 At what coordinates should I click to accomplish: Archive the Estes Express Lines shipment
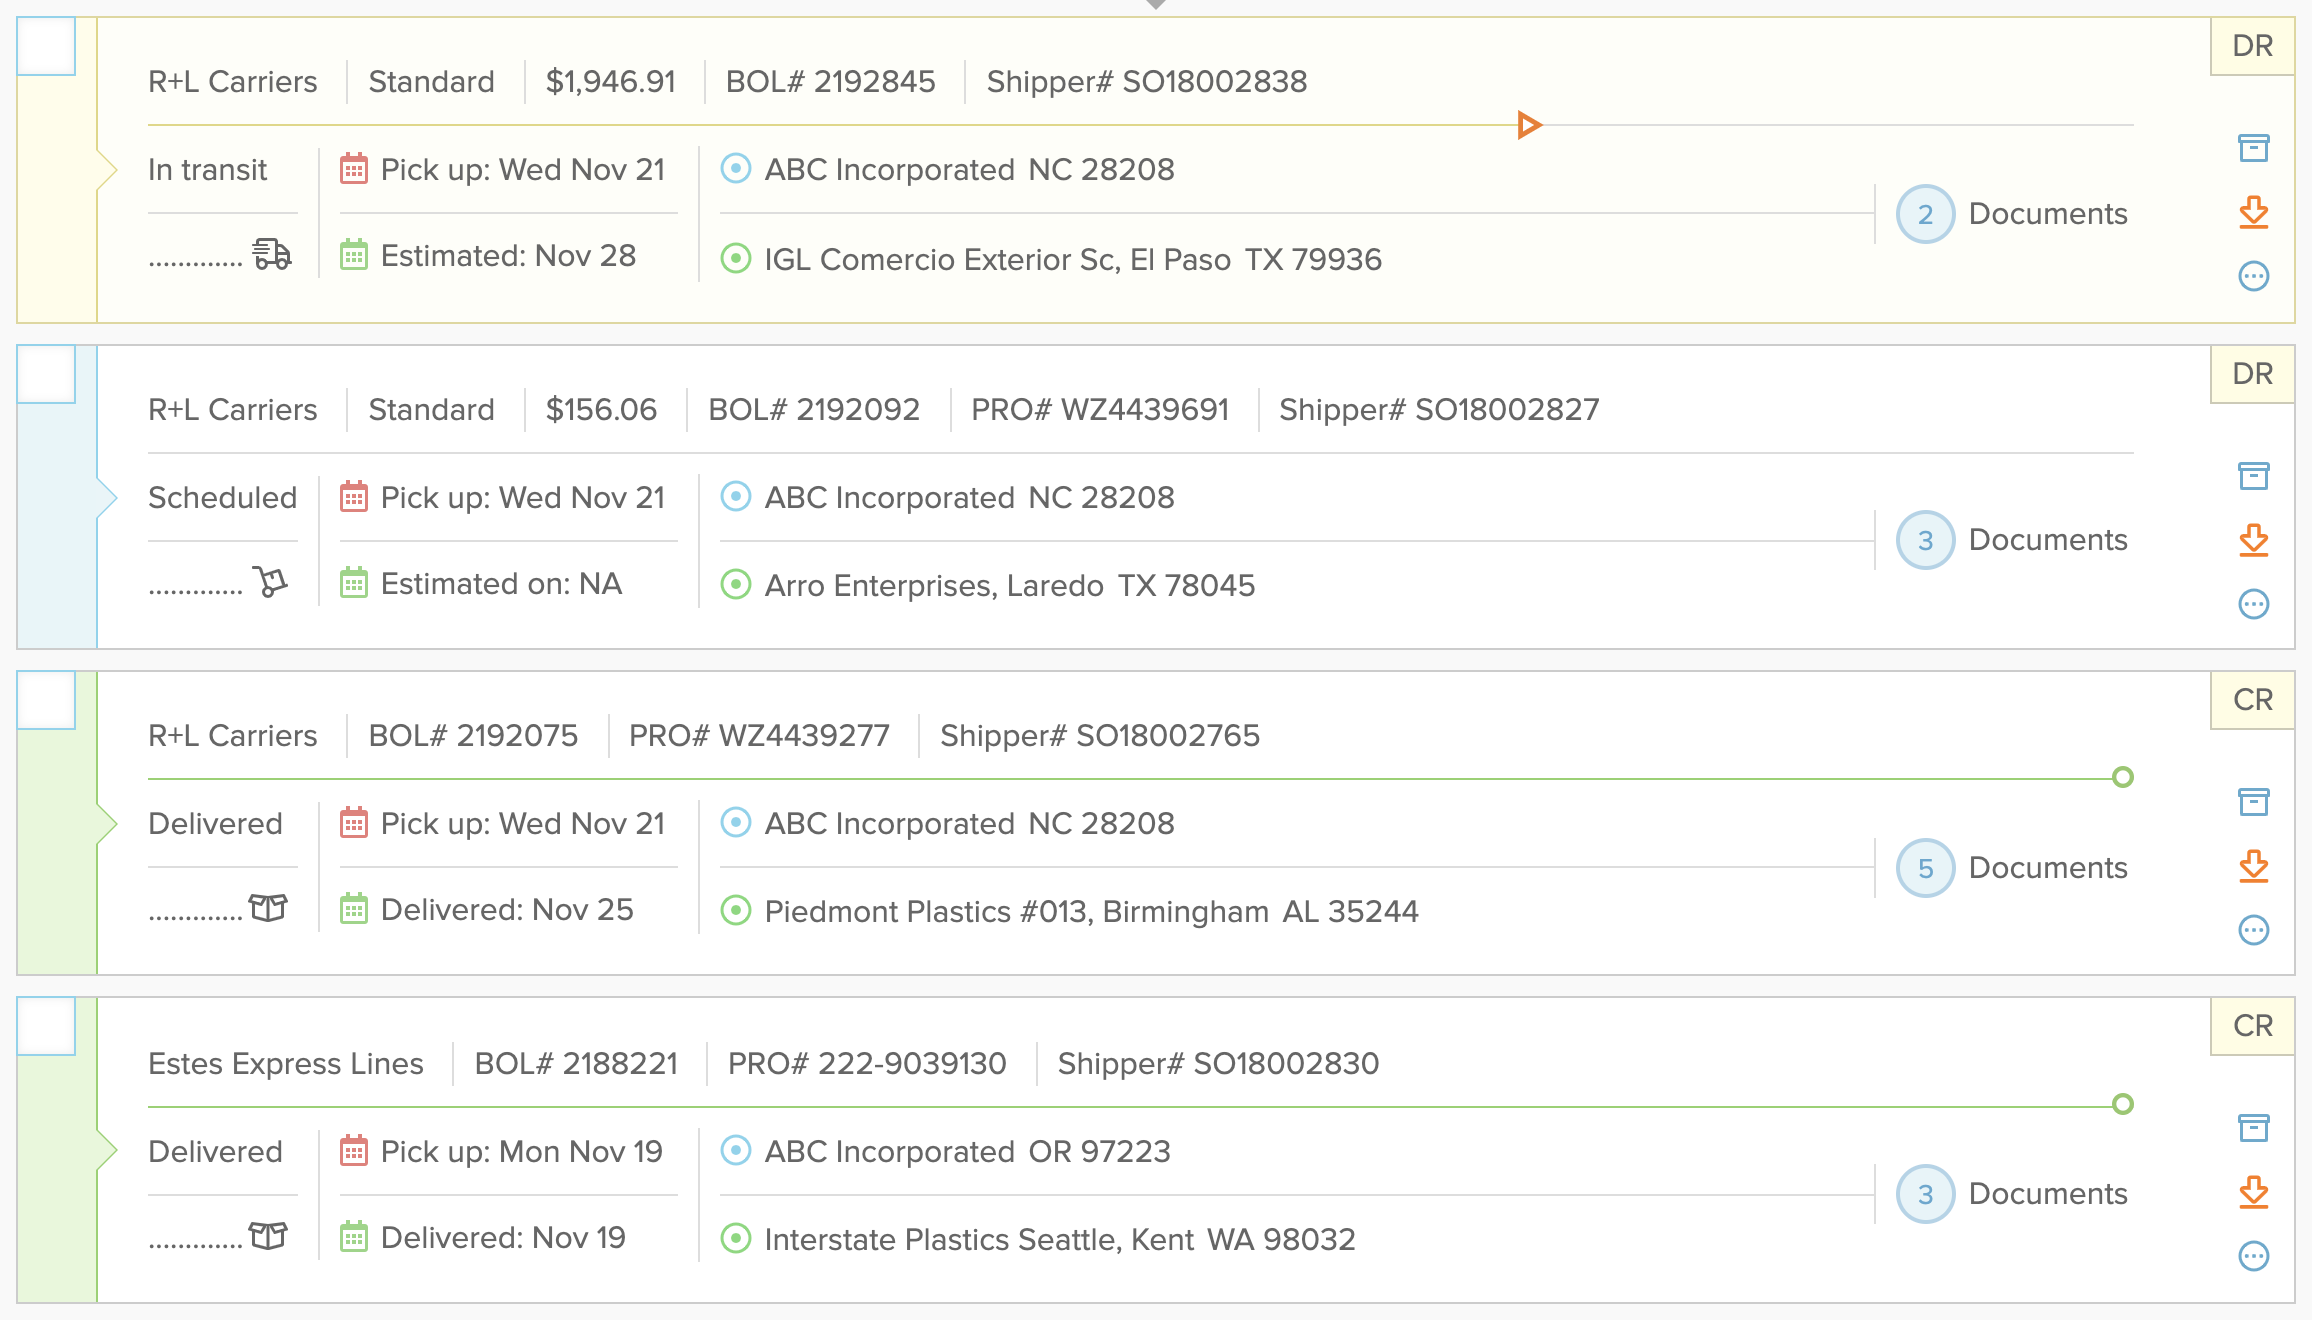2253,1128
